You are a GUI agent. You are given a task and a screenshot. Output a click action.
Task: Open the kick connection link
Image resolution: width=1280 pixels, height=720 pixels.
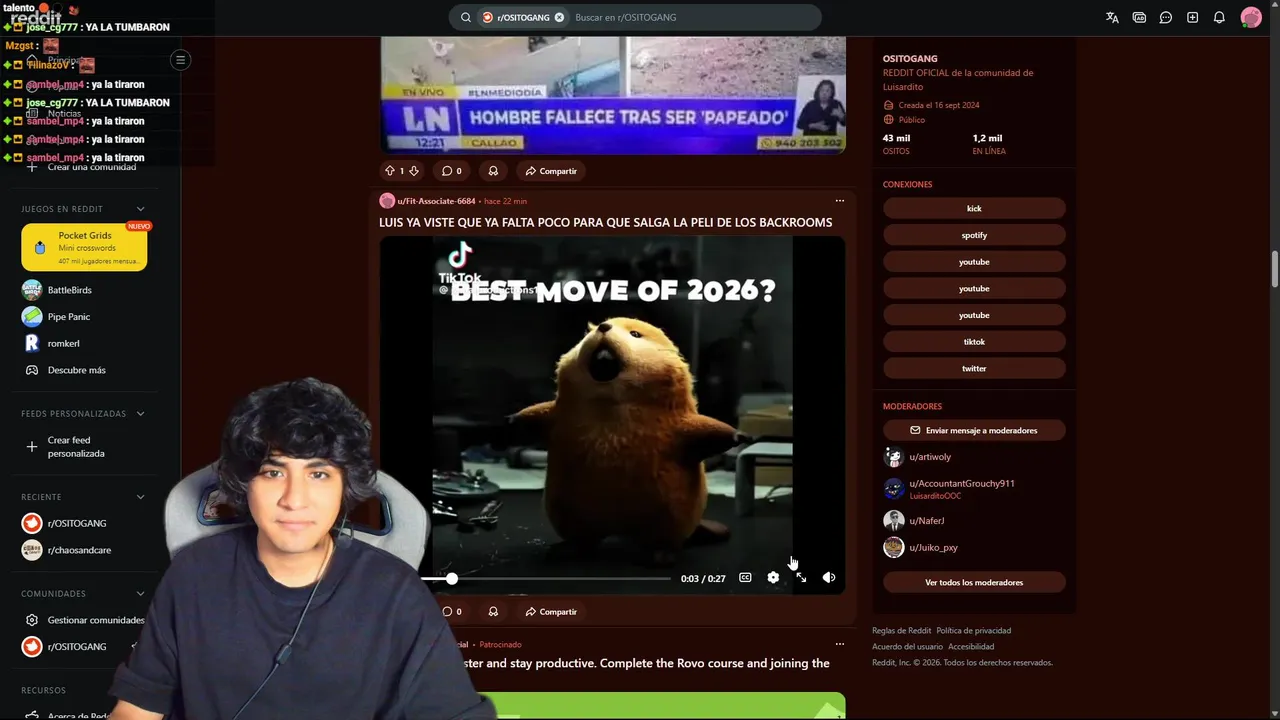pos(974,208)
